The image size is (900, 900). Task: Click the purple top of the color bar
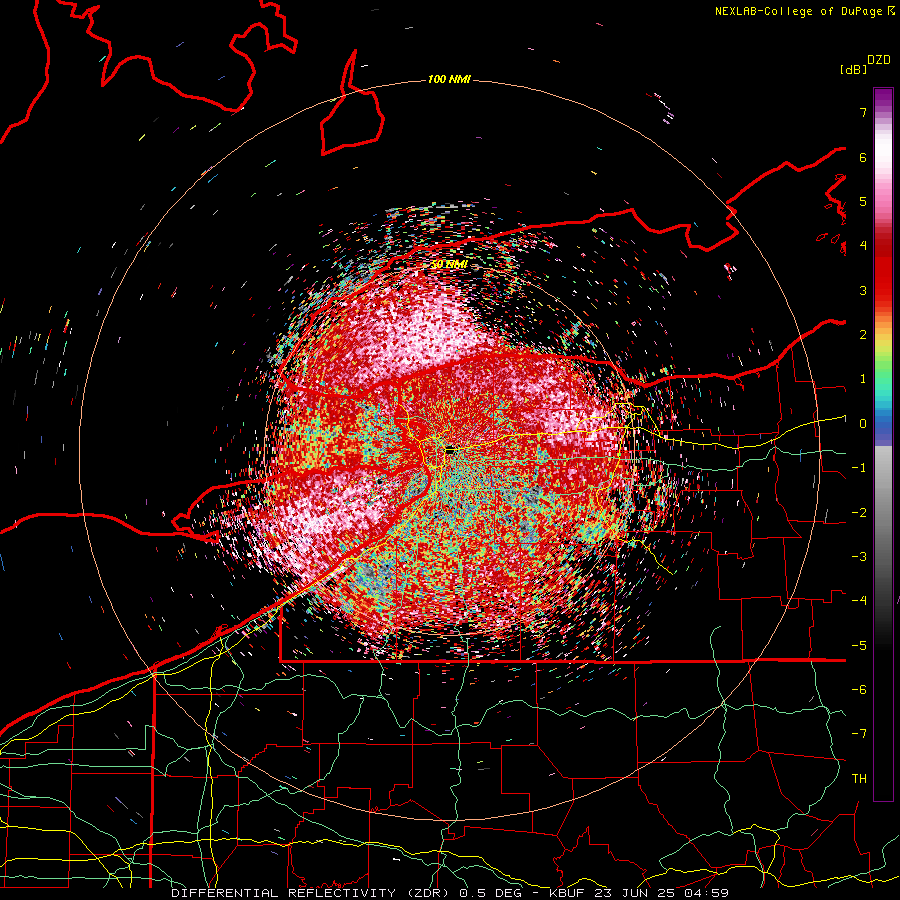coord(883,98)
